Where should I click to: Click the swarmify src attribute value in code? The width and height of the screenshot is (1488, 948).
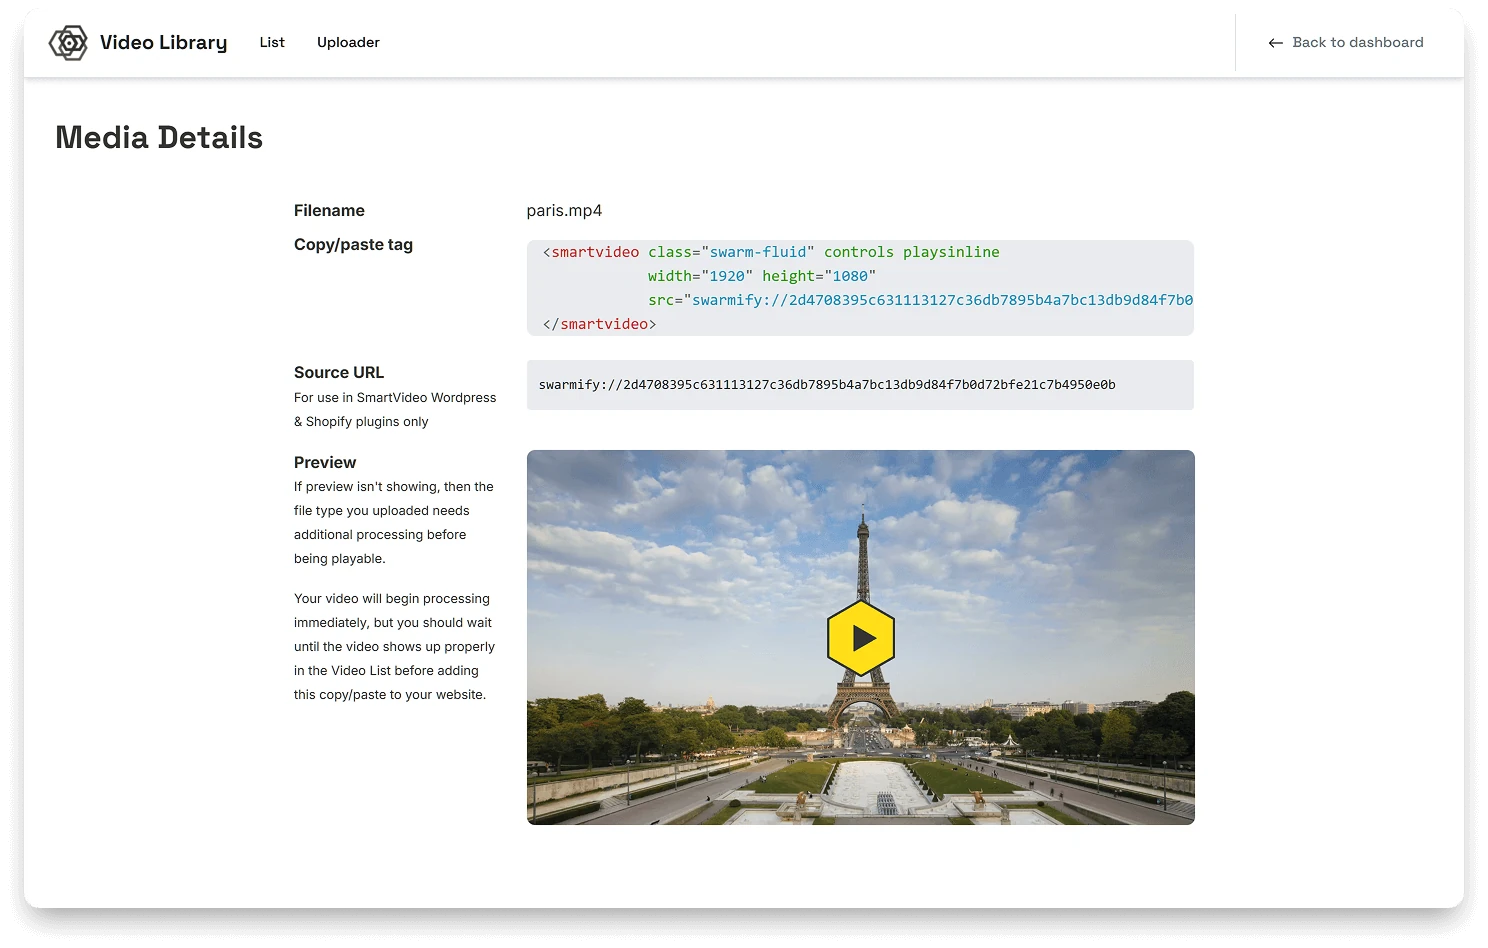coord(942,300)
